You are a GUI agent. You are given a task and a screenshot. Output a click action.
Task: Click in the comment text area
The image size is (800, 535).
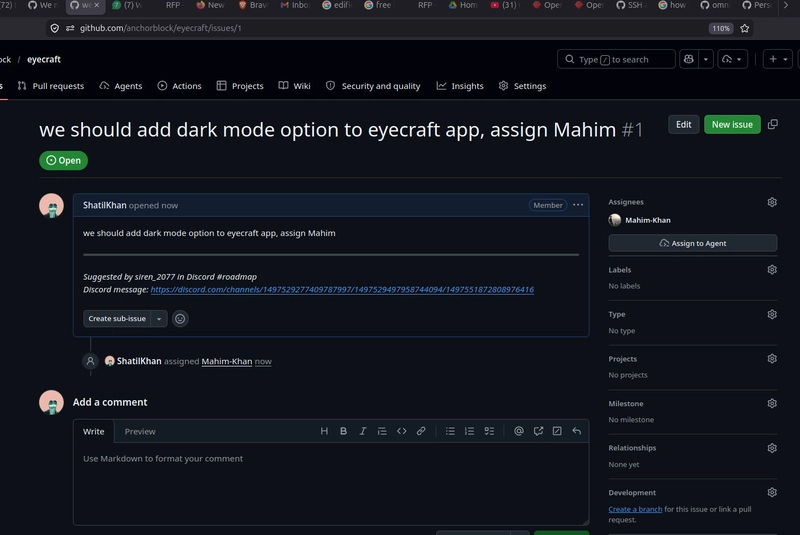pyautogui.click(x=331, y=483)
